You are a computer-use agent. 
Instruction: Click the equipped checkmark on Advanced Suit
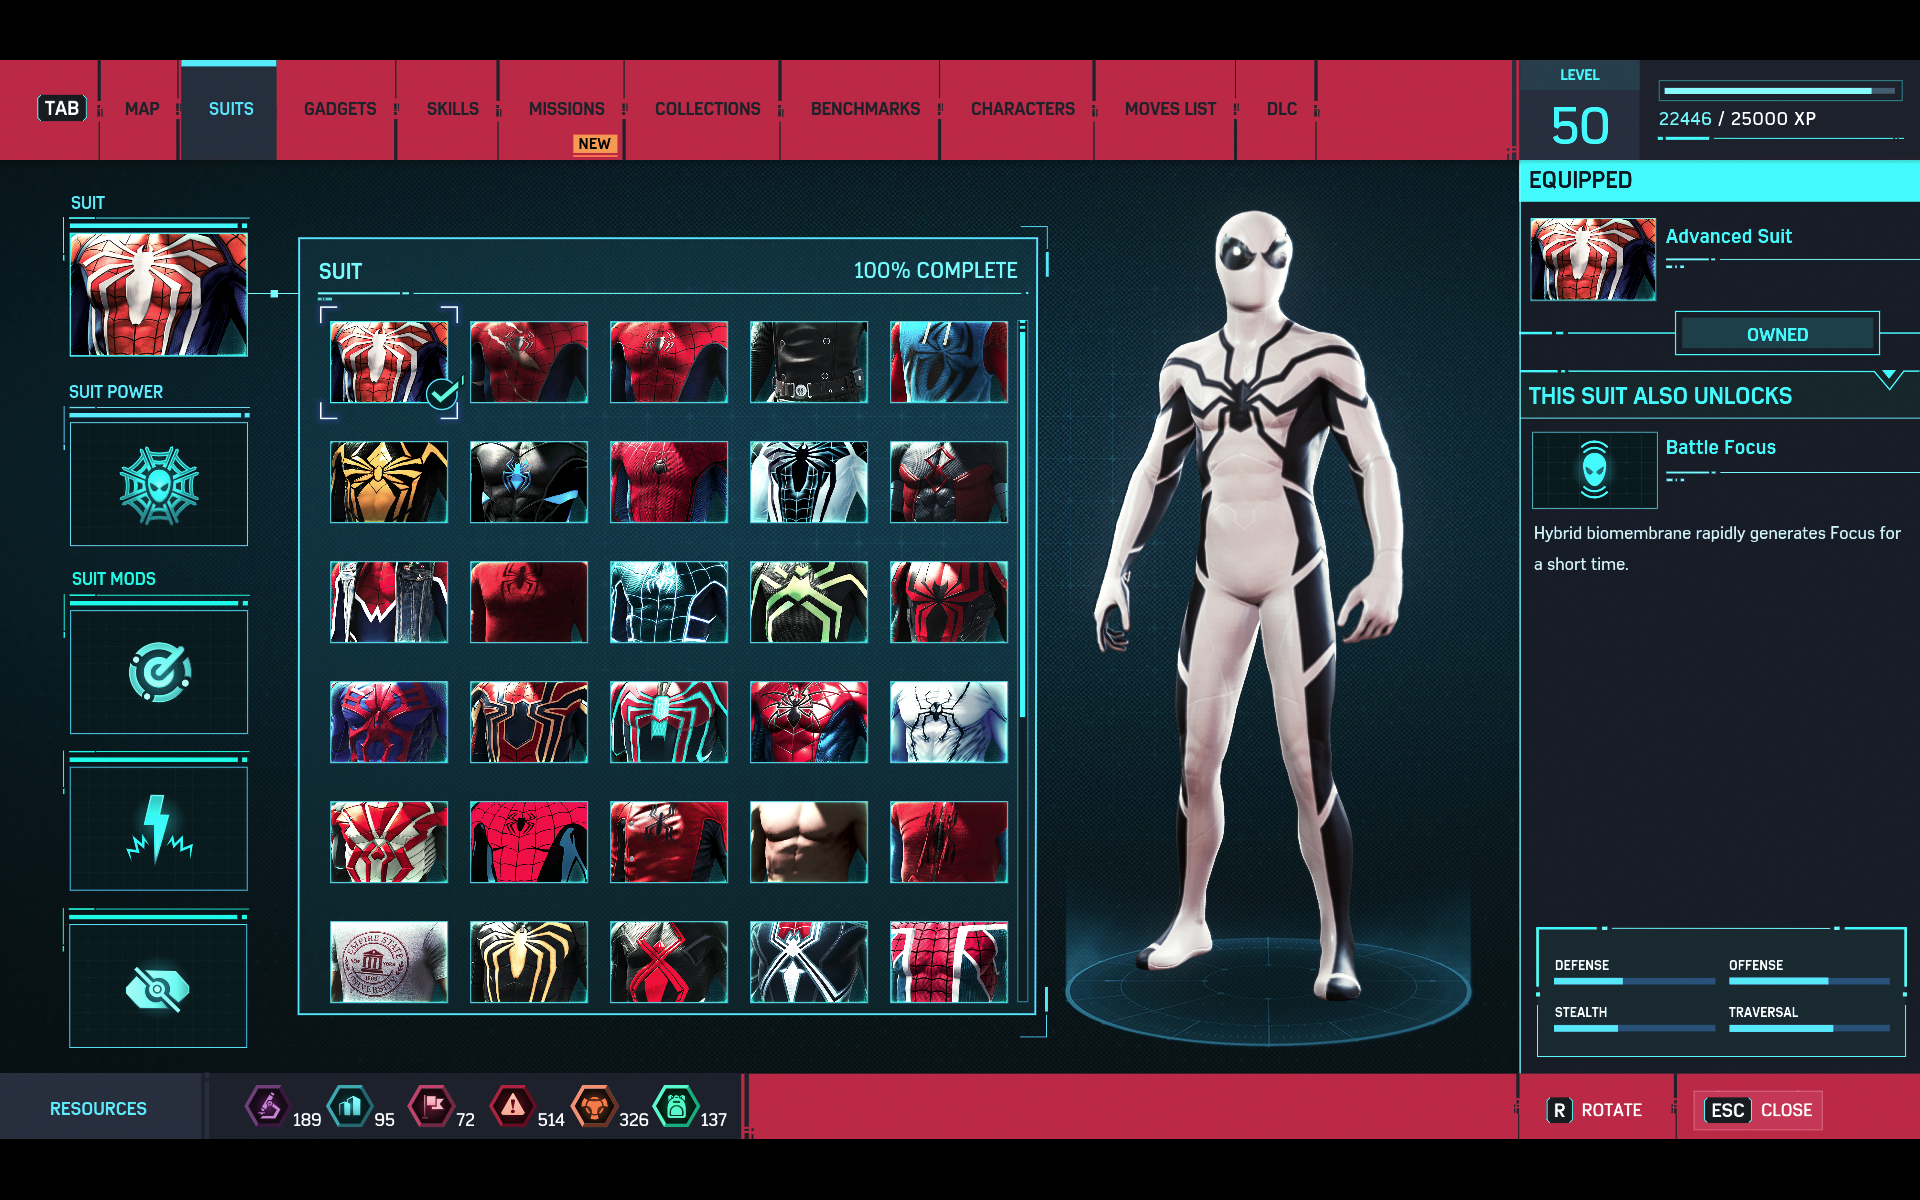click(x=442, y=393)
